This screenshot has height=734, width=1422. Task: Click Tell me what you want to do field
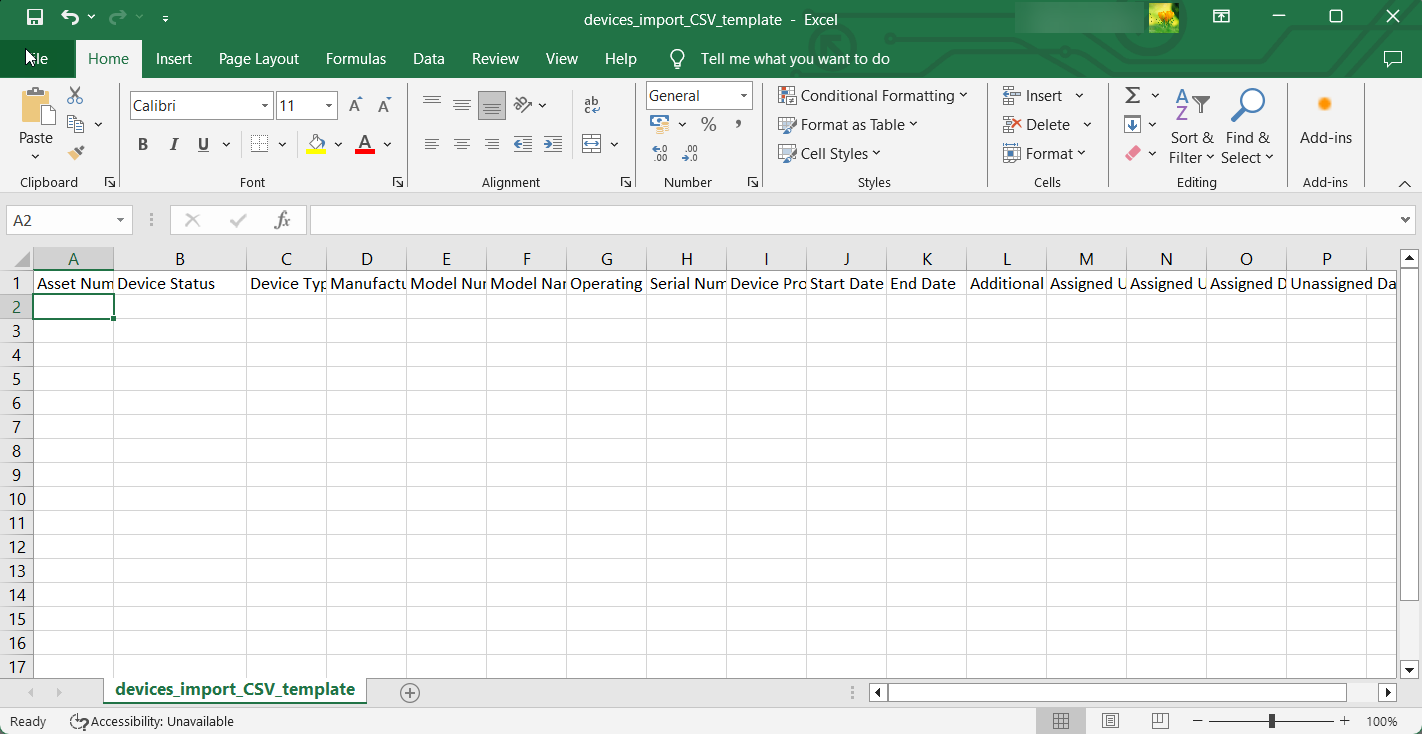pos(795,59)
